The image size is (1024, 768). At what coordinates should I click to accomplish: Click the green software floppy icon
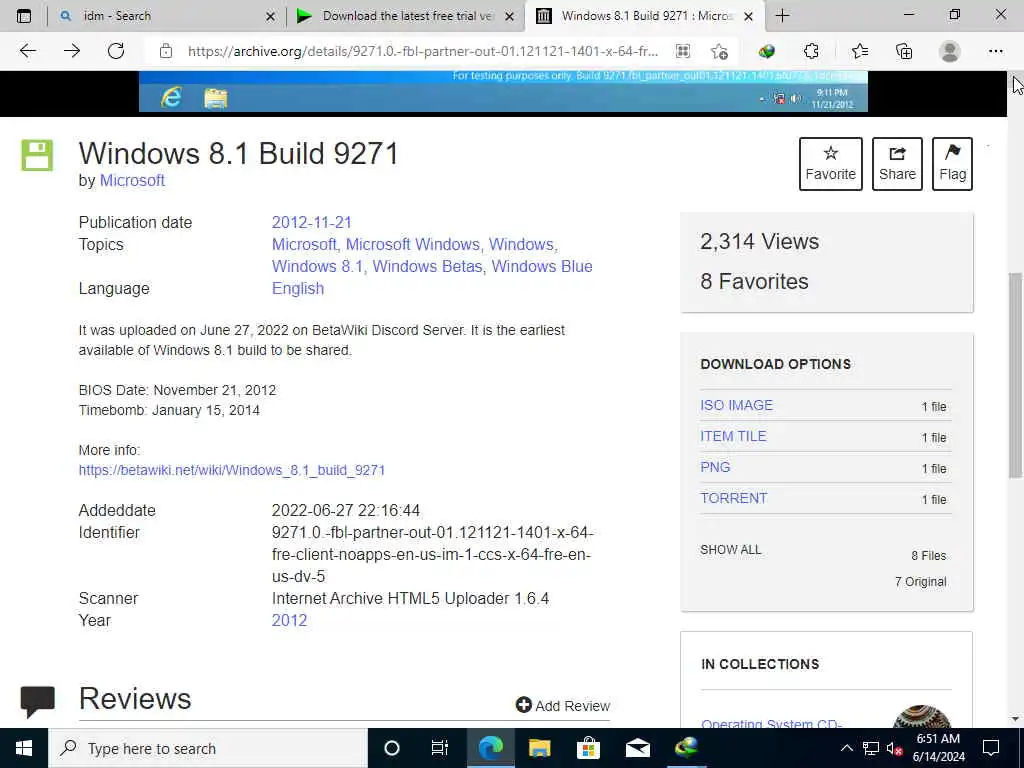(x=37, y=155)
